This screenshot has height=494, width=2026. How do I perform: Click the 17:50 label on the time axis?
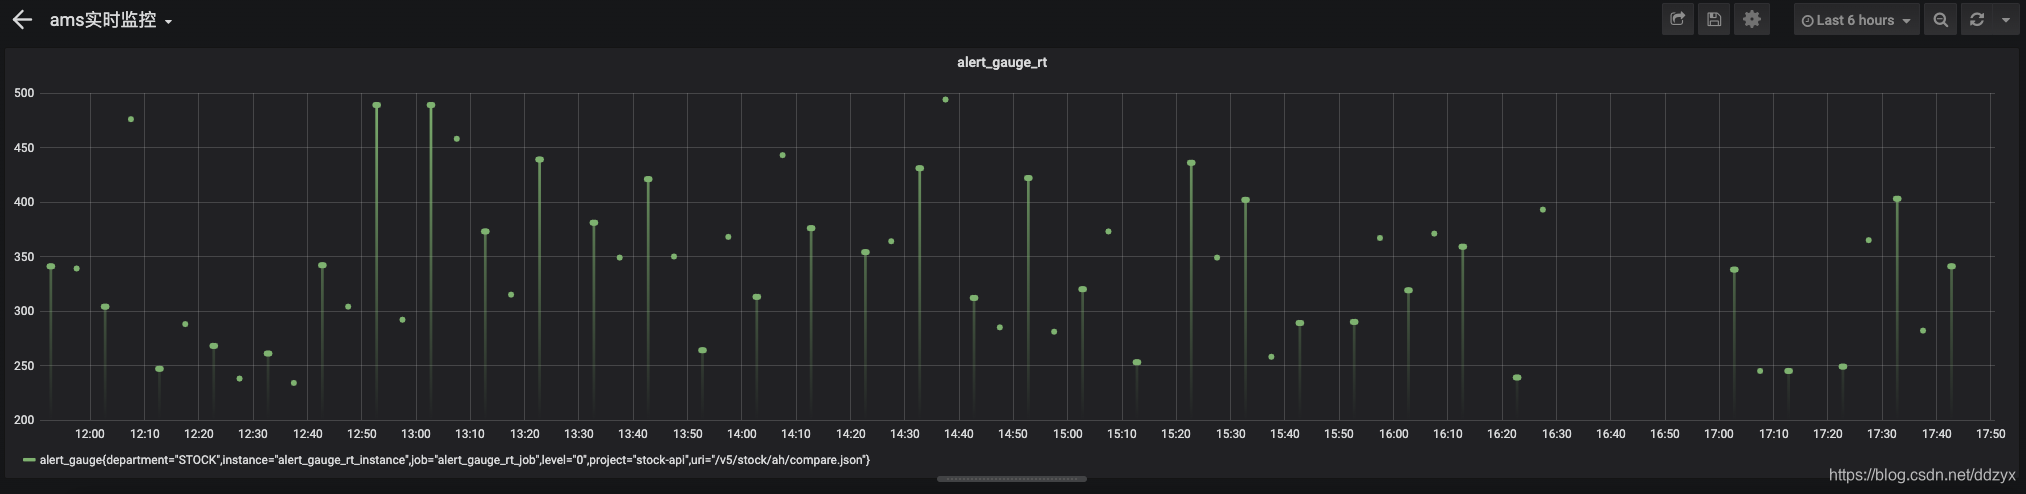point(1990,434)
